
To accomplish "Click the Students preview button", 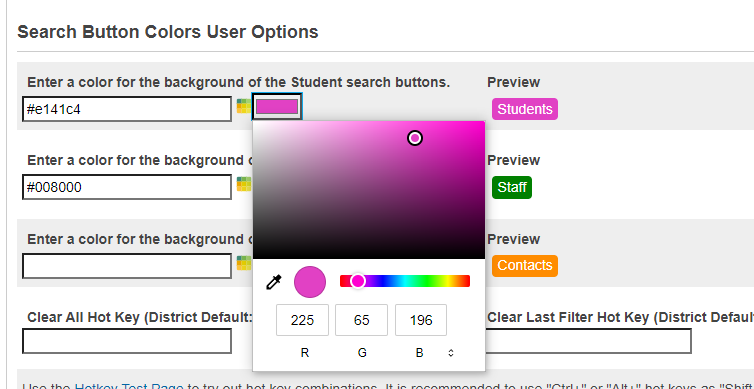I will click(x=525, y=109).
